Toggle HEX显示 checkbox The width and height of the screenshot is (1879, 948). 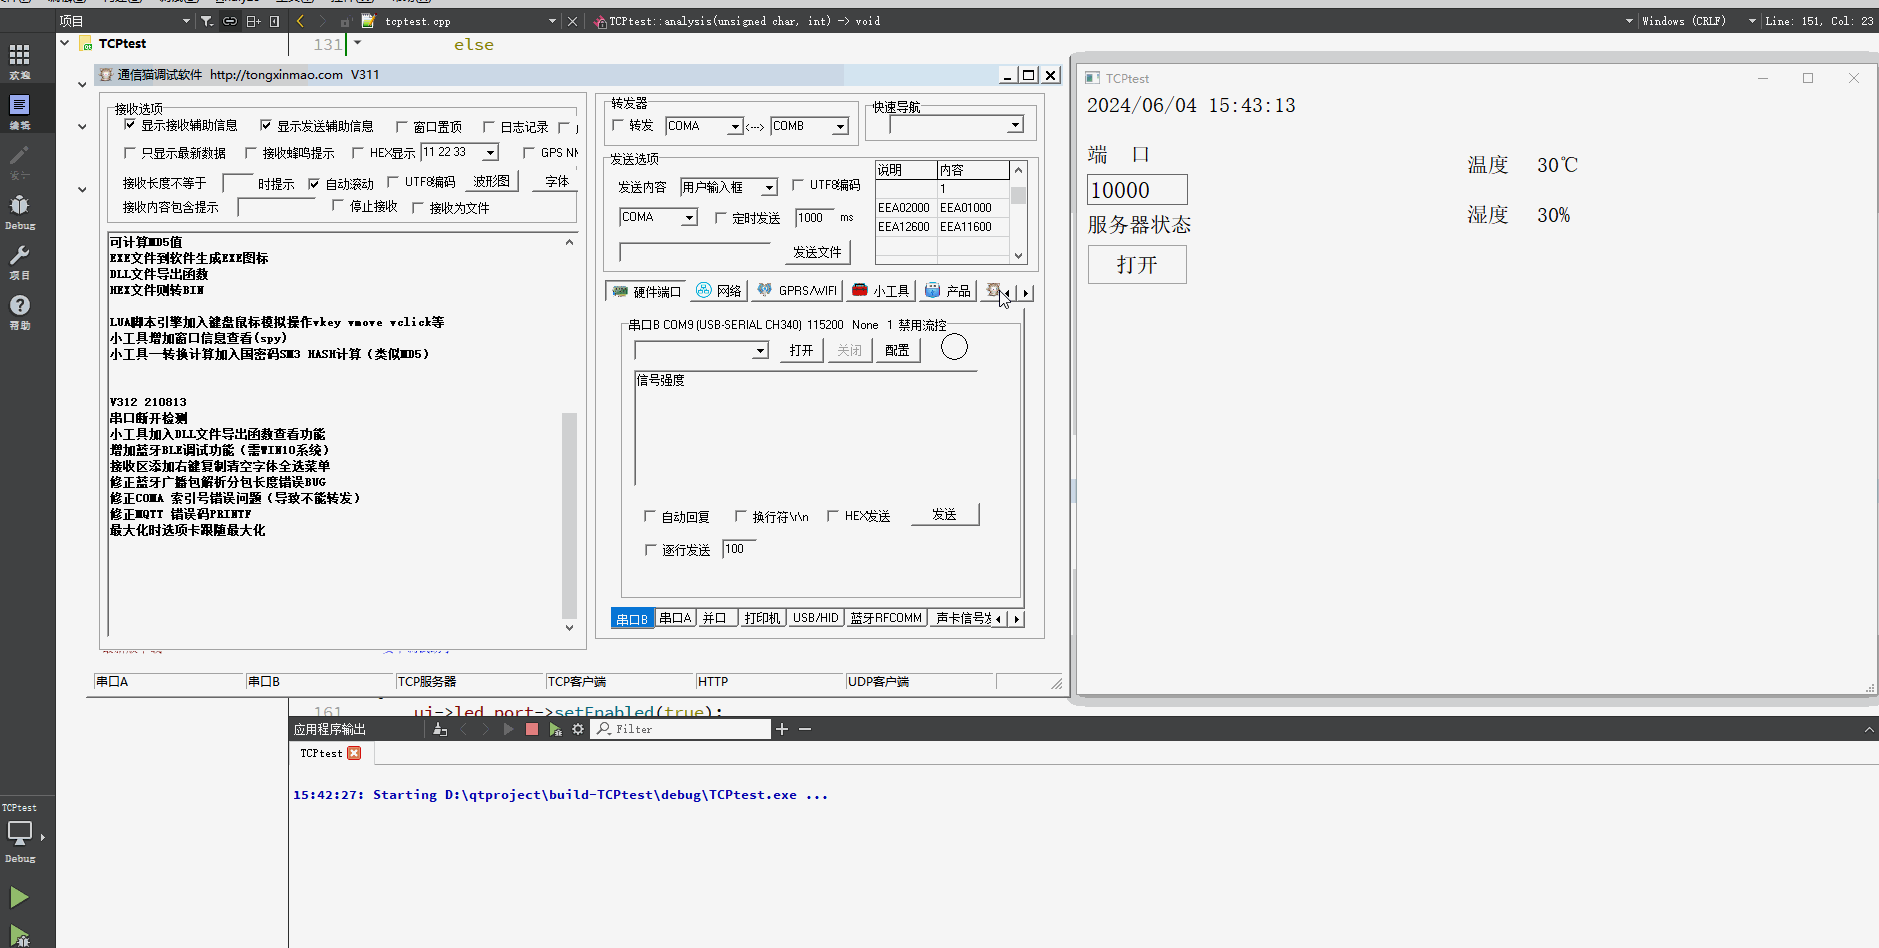point(358,153)
